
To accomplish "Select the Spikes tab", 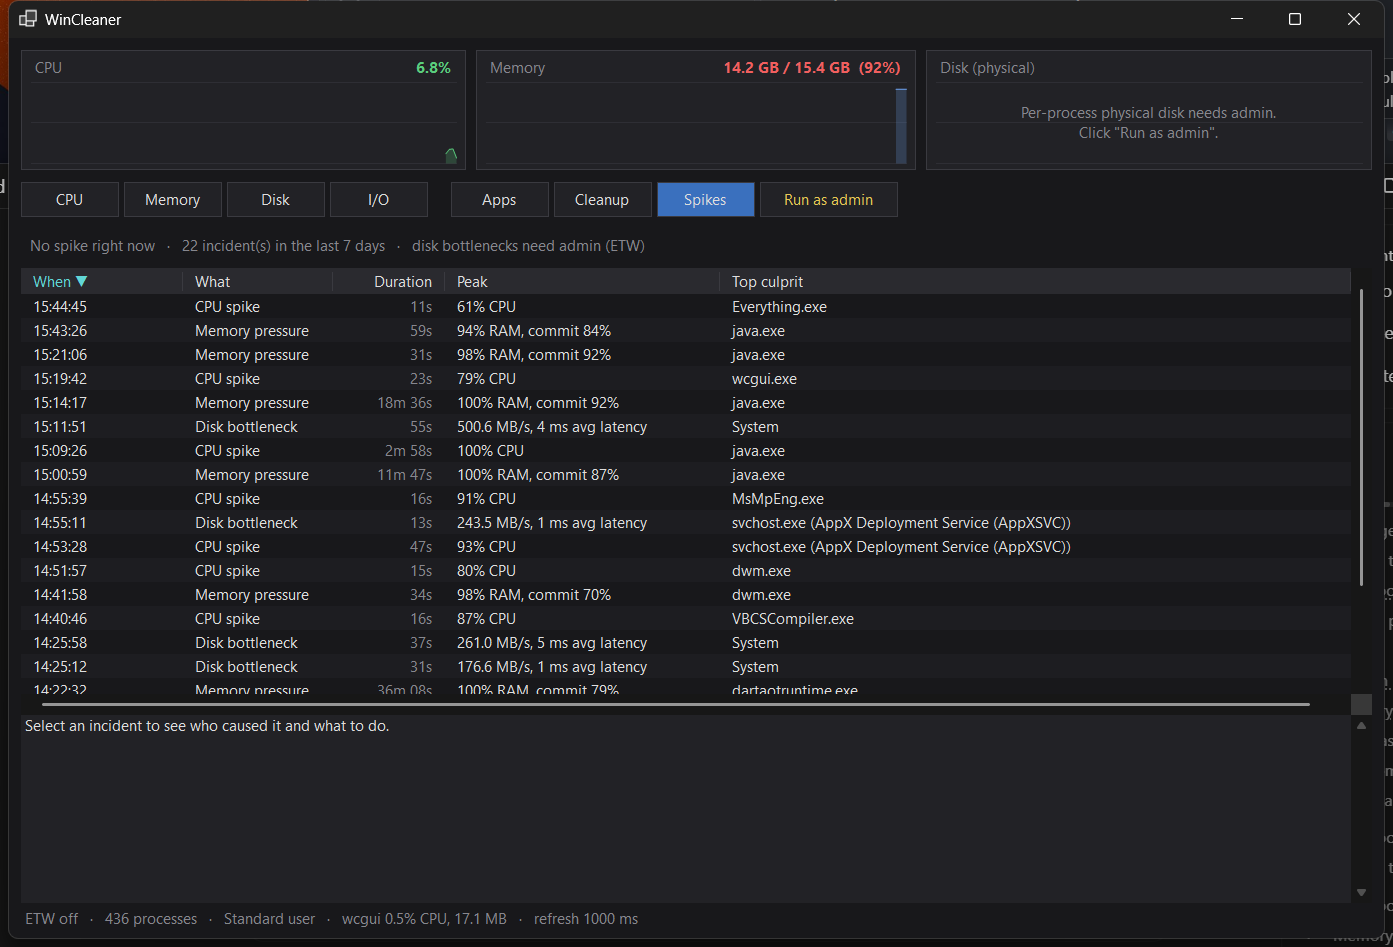I will click(706, 200).
